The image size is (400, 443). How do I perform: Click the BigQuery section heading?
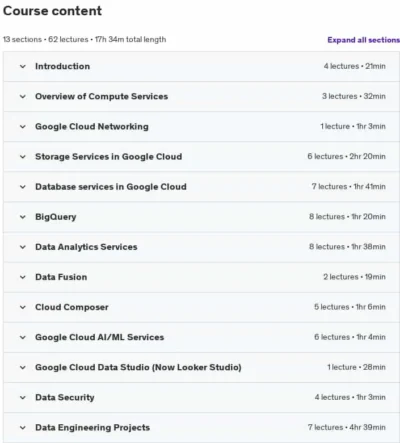click(x=56, y=217)
